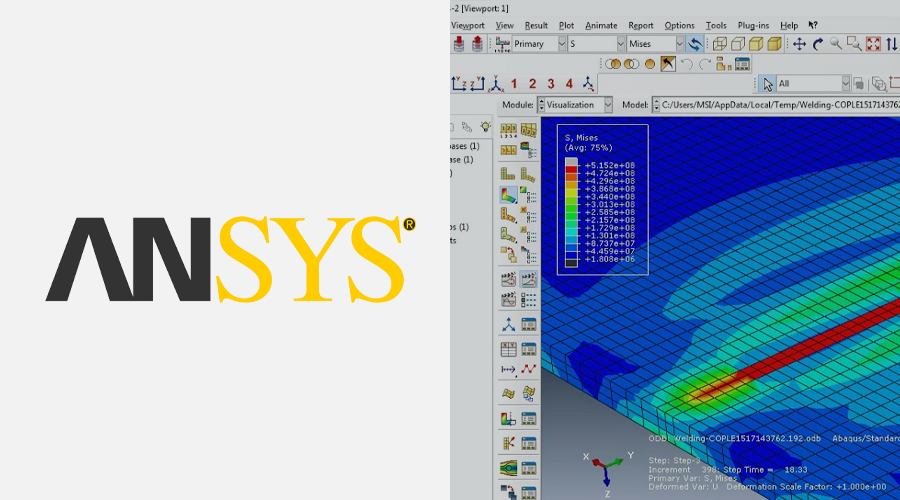Click the first overlapping circles display group icon
This screenshot has width=900, height=500.
613,64
